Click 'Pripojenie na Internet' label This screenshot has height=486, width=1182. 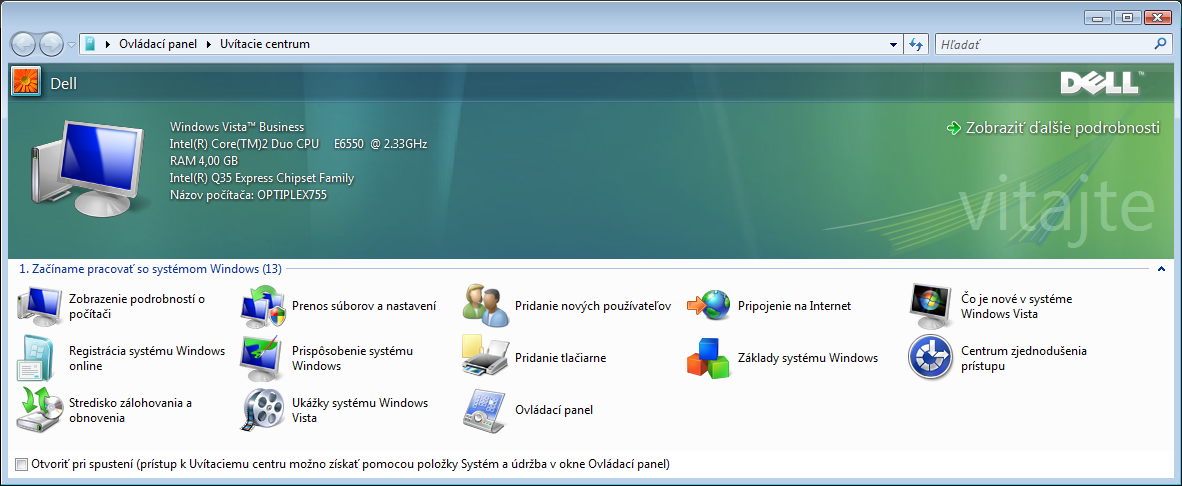[795, 306]
